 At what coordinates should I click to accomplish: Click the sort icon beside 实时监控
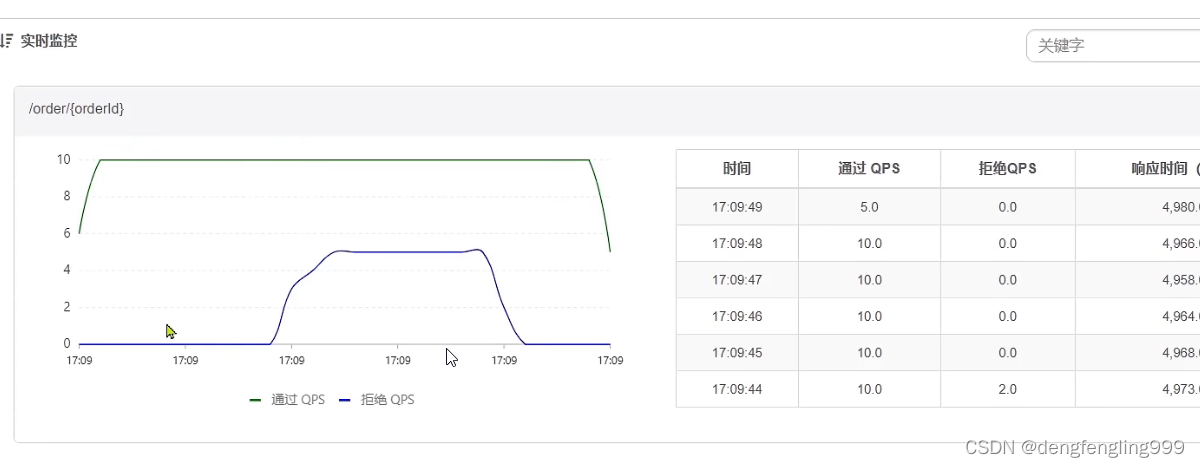(x=6, y=42)
